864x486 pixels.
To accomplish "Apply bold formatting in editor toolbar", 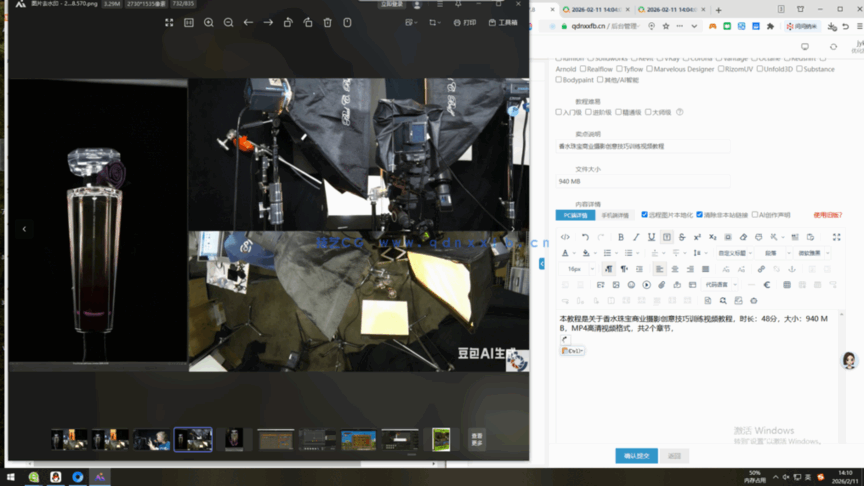I will pos(621,237).
